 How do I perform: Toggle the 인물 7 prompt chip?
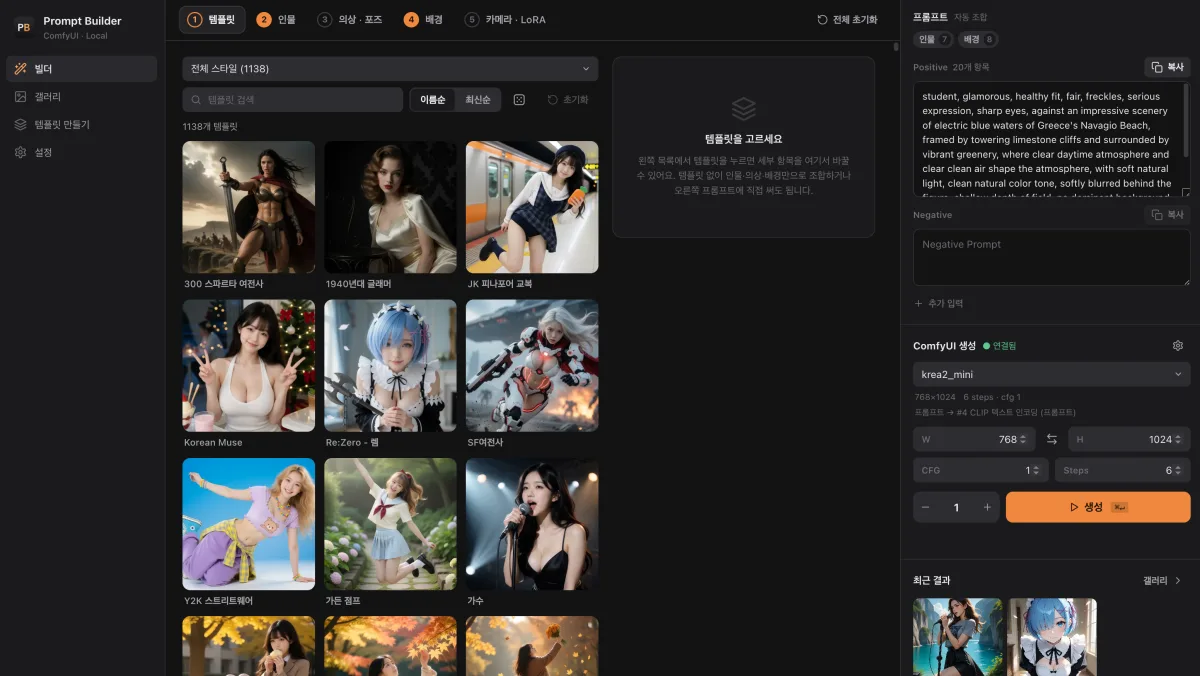pyautogui.click(x=933, y=40)
